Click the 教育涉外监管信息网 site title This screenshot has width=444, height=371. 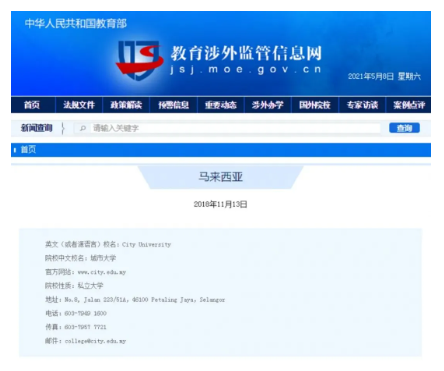pyautogui.click(x=246, y=53)
